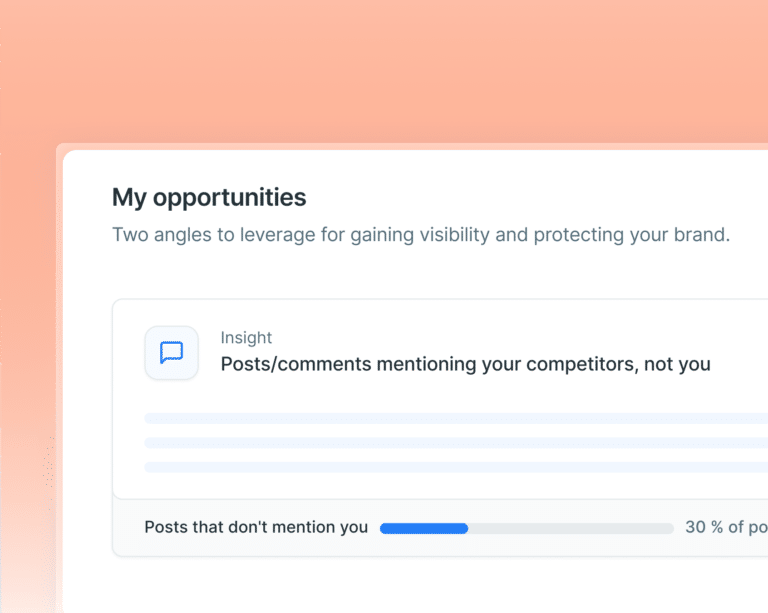Click the blue filled part of progress bar
This screenshot has height=613, width=768.
[424, 528]
